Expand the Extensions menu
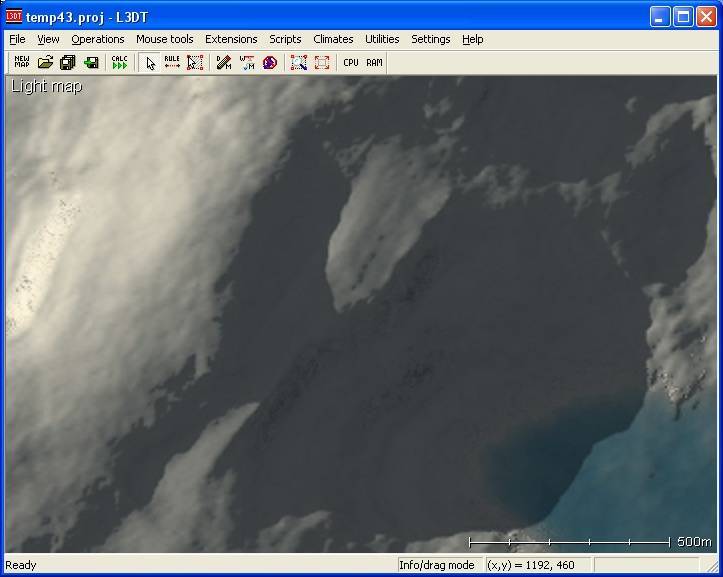Image resolution: width=723 pixels, height=577 pixels. tap(231, 39)
